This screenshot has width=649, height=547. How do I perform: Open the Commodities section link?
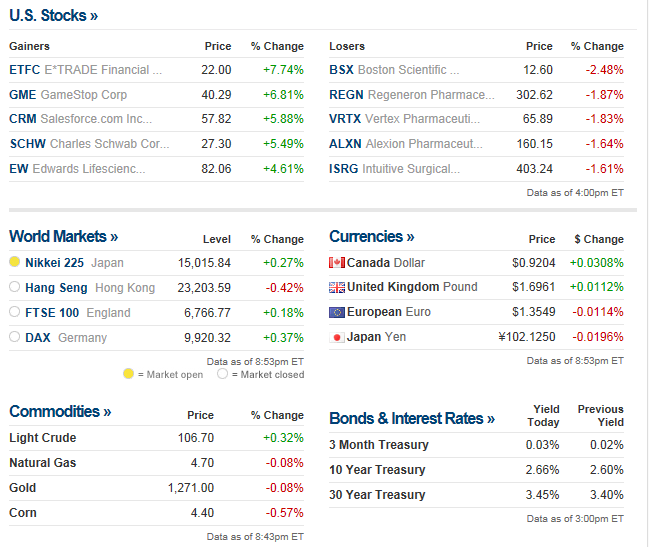(60, 412)
